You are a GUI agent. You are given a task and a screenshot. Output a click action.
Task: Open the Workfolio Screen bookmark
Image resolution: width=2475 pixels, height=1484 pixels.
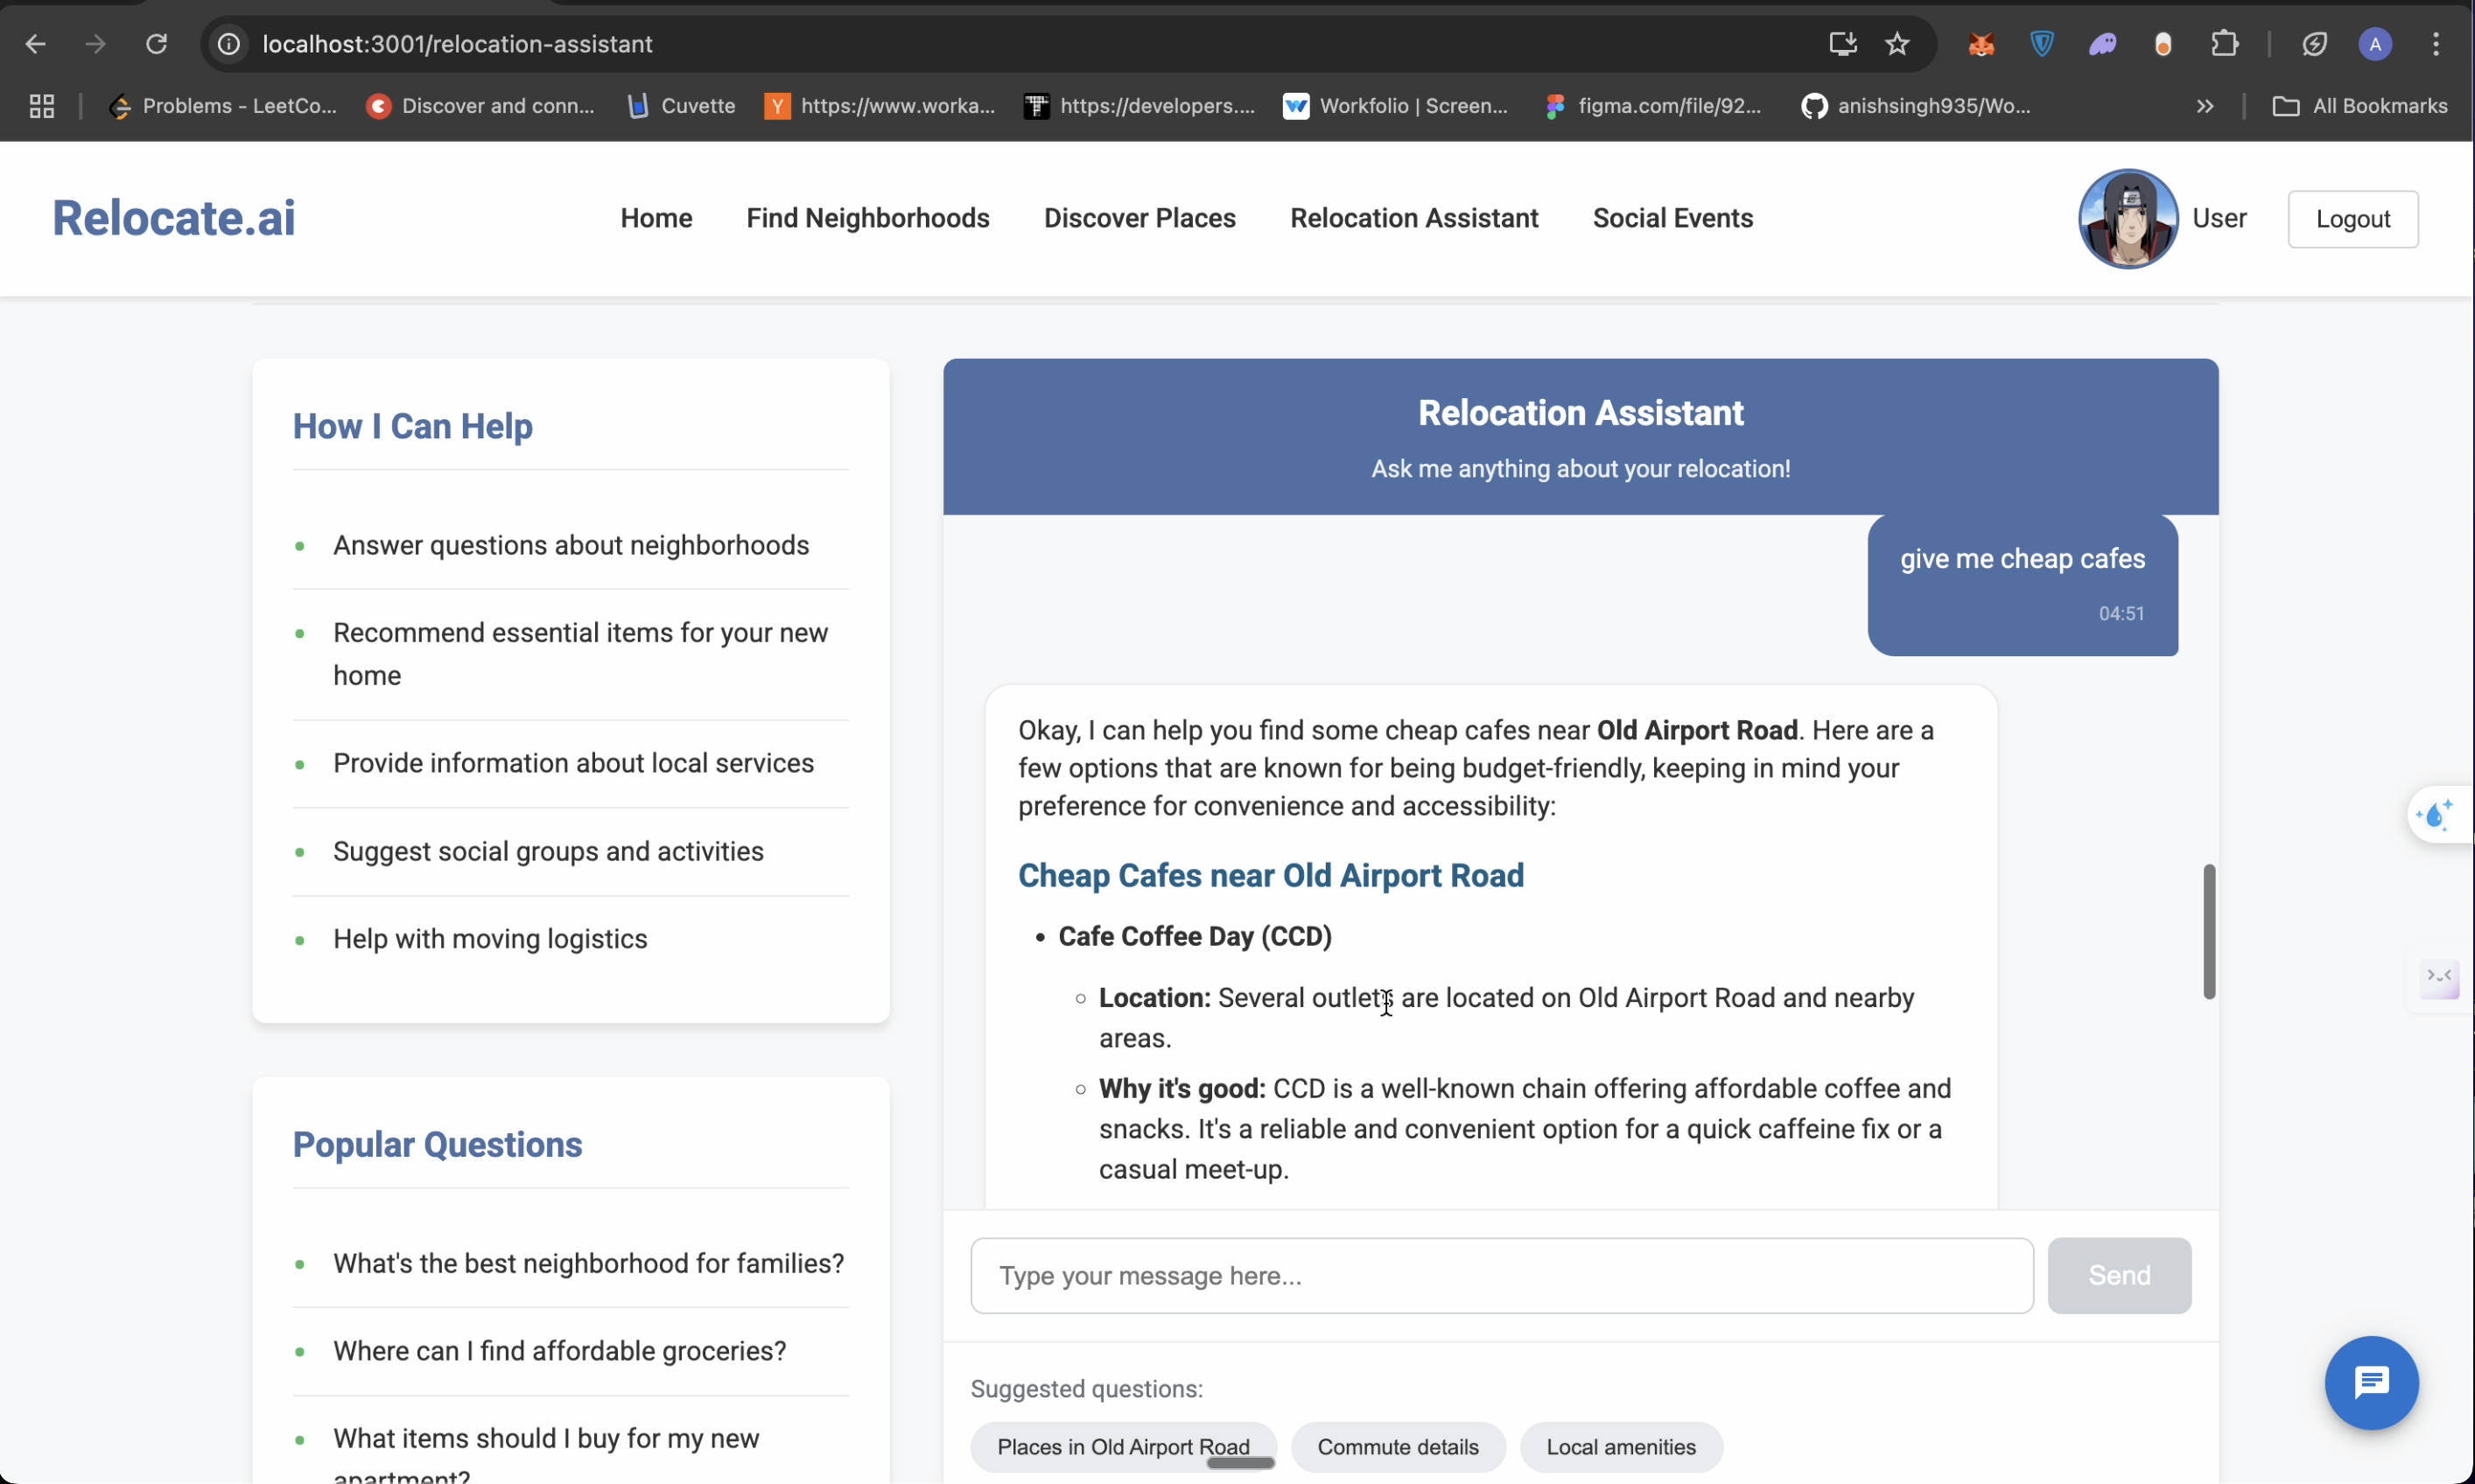click(1396, 106)
